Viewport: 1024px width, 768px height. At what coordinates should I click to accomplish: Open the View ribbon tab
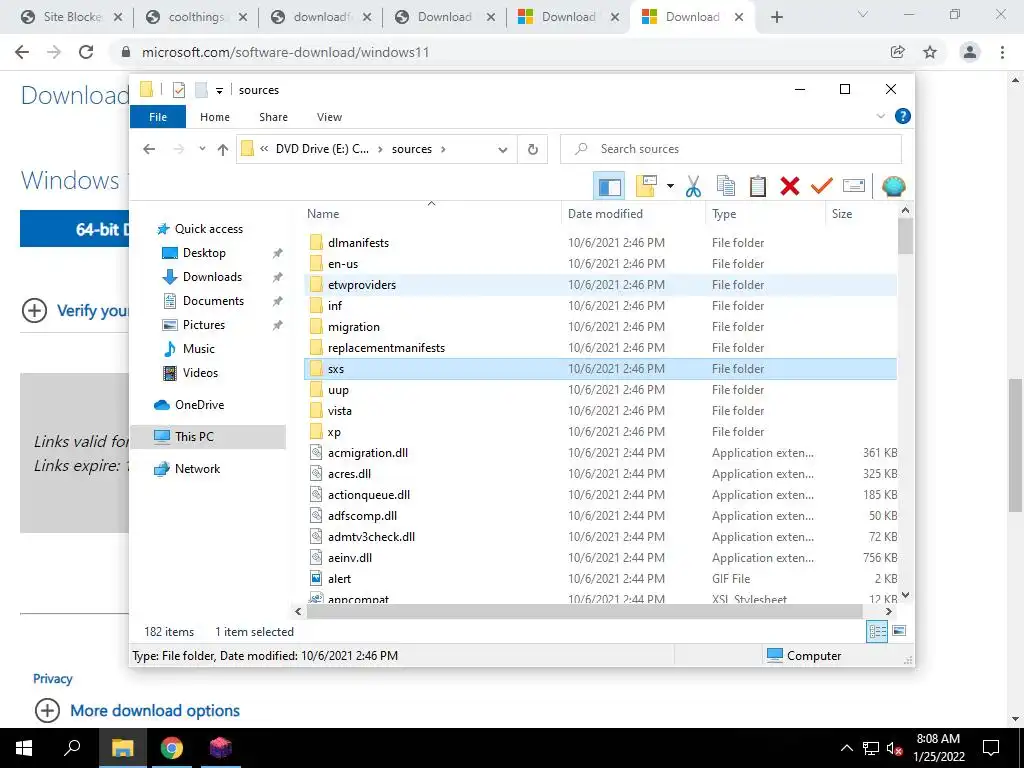click(x=329, y=117)
